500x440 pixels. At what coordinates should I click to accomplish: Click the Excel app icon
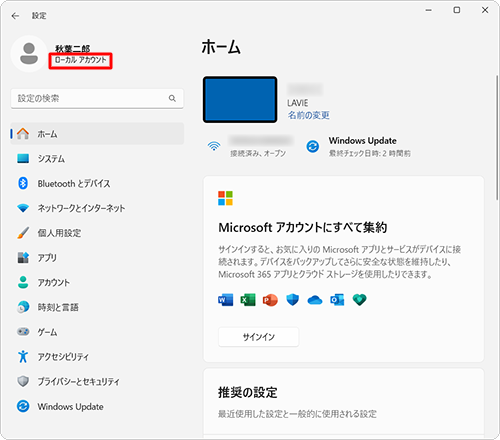point(248,300)
